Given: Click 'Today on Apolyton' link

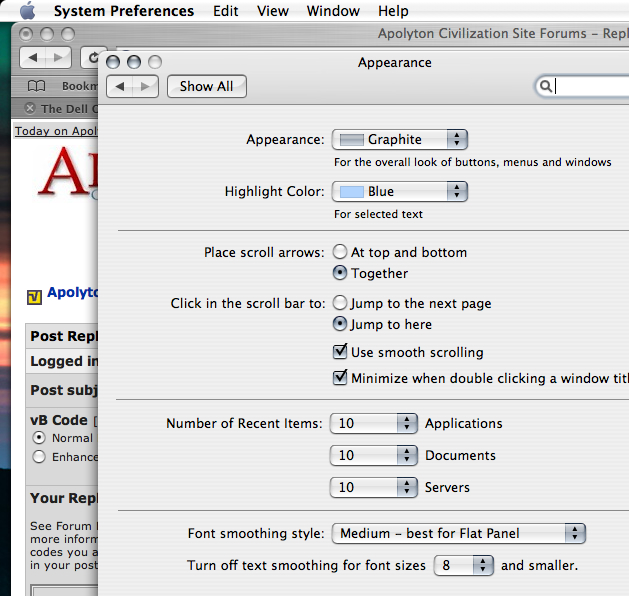Looking at the screenshot, I should (56, 131).
